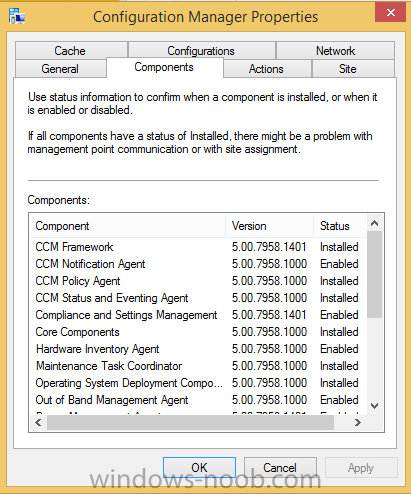The width and height of the screenshot is (411, 494).
Task: Sort by the Version column header
Action: [270, 226]
